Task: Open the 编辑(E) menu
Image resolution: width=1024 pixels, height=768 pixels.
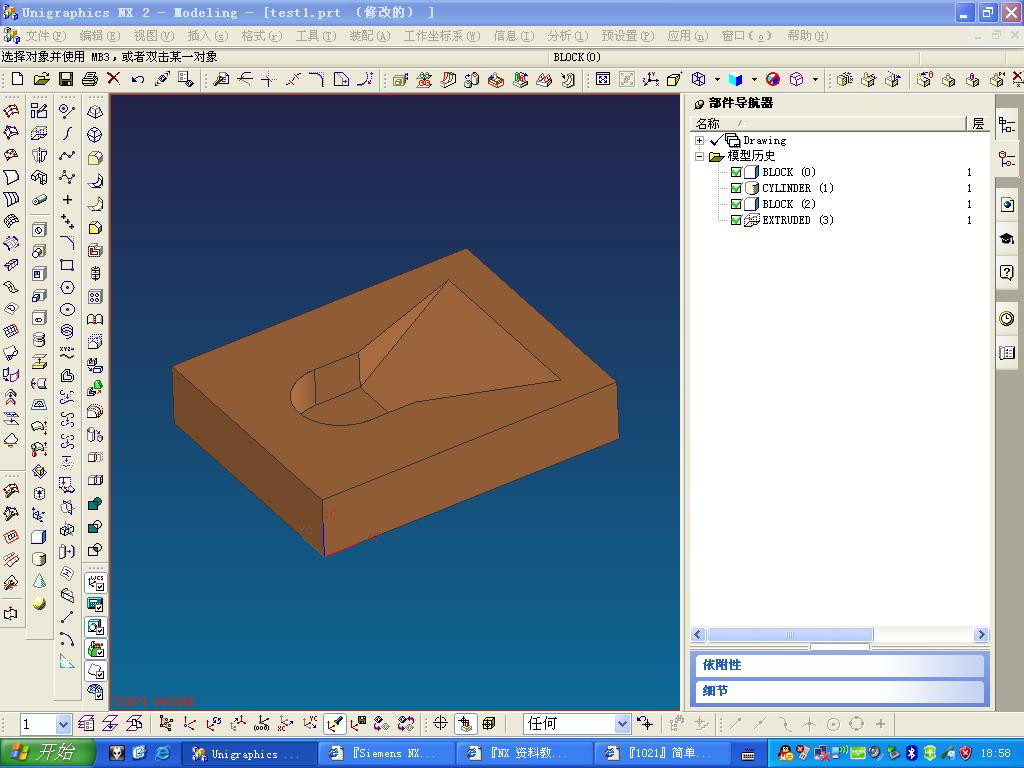Action: (x=99, y=36)
